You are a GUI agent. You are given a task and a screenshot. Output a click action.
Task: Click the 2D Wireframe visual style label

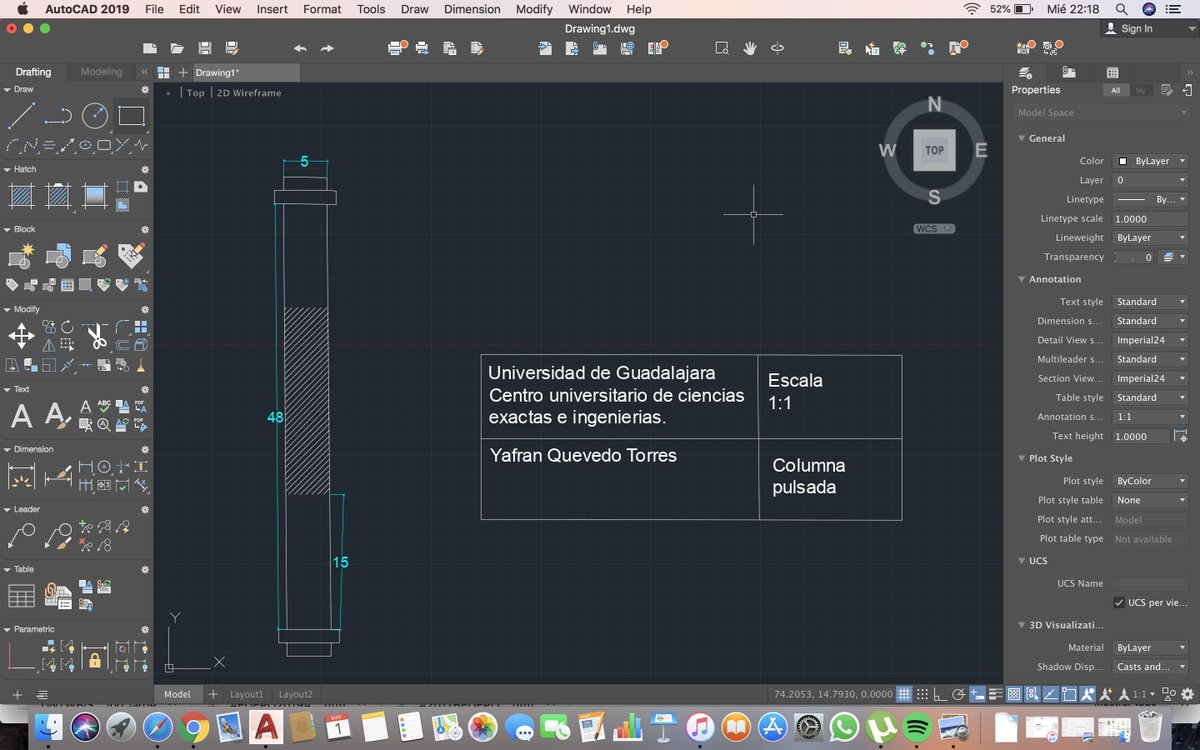click(249, 93)
